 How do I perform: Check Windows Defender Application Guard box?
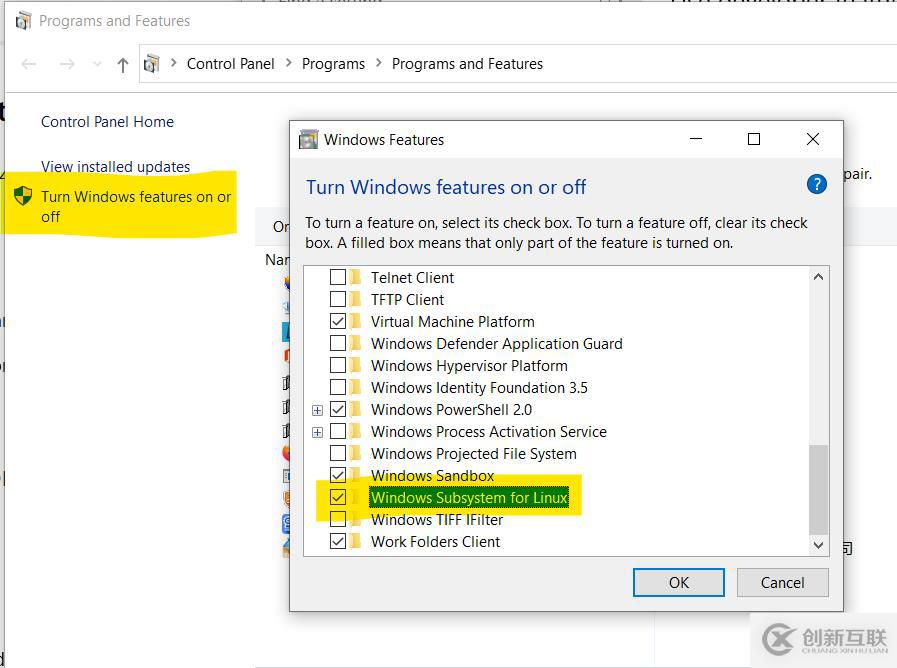(338, 343)
